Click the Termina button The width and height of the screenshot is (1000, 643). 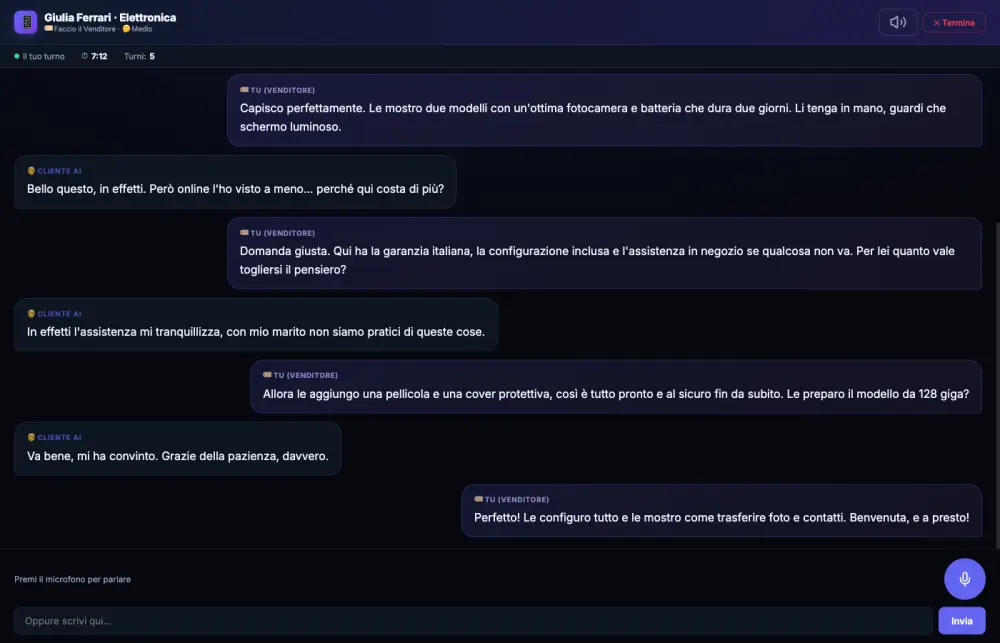click(953, 23)
